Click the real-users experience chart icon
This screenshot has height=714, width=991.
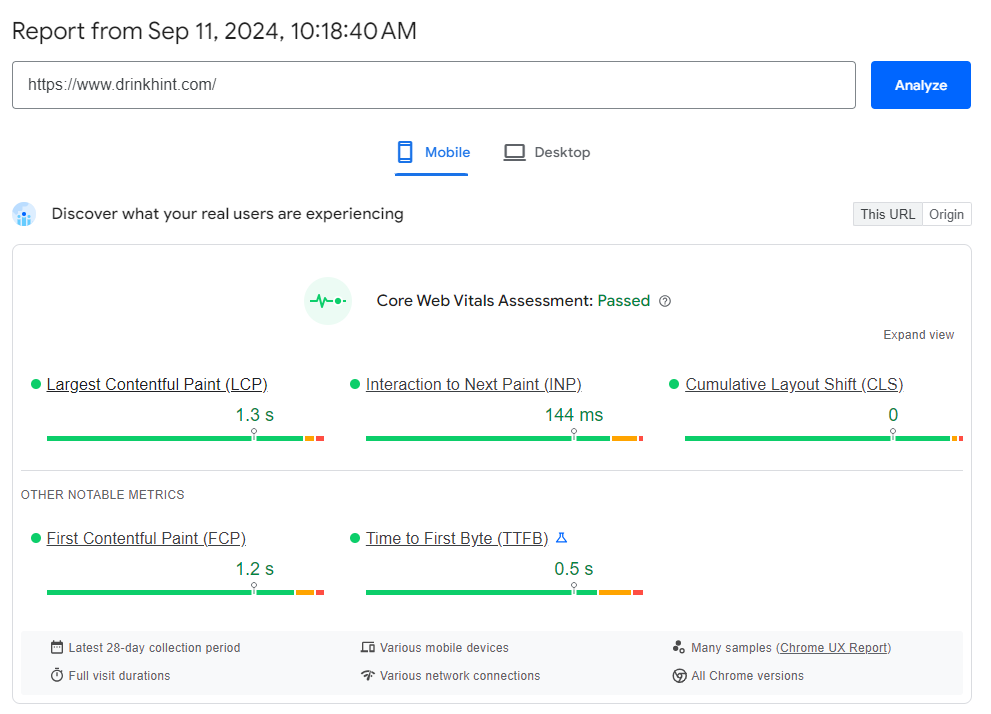(x=24, y=214)
